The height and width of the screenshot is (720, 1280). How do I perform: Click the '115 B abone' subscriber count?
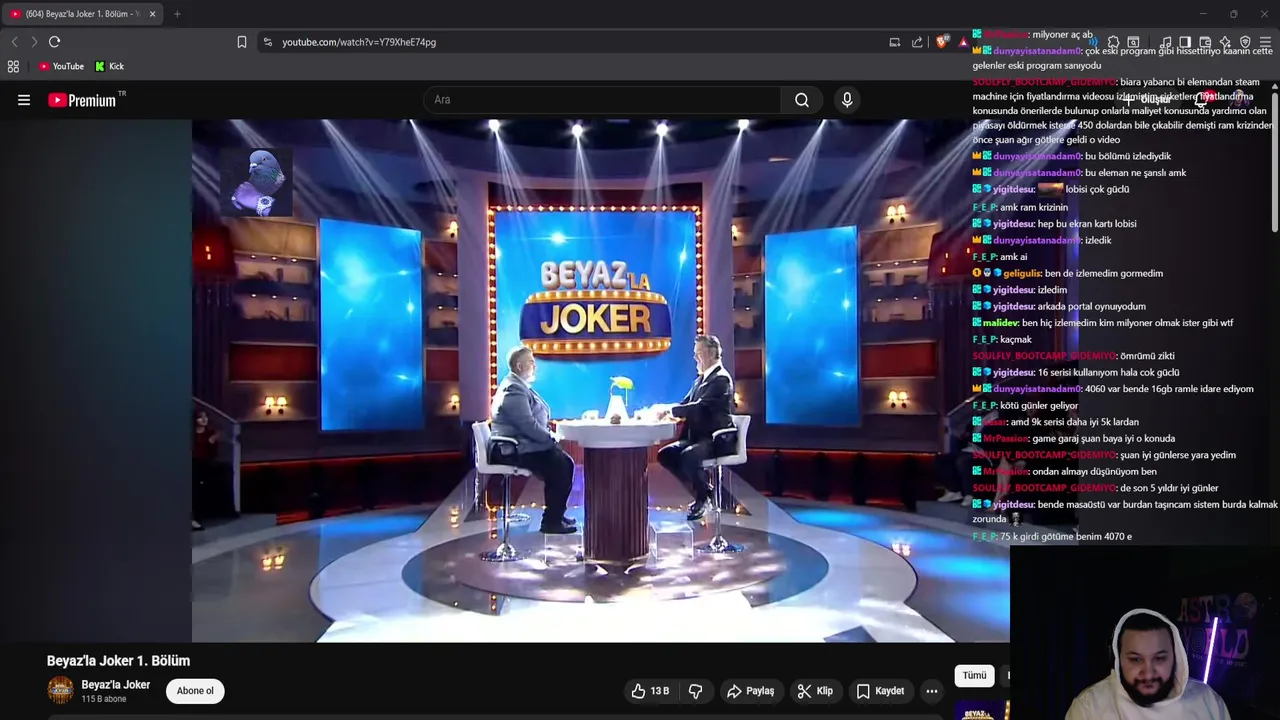[x=104, y=699]
